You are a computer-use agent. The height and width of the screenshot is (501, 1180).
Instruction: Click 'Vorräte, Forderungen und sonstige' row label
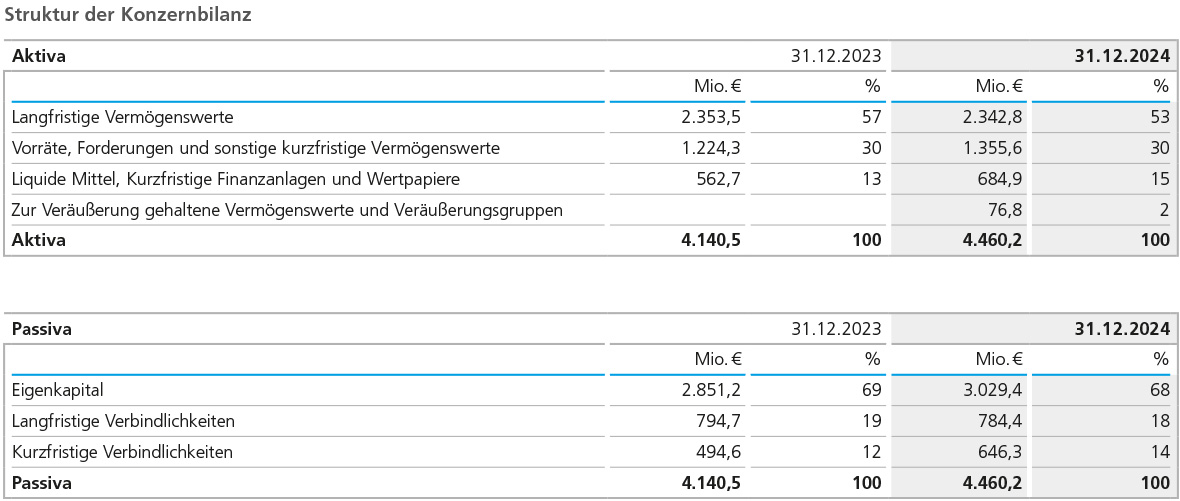[255, 148]
